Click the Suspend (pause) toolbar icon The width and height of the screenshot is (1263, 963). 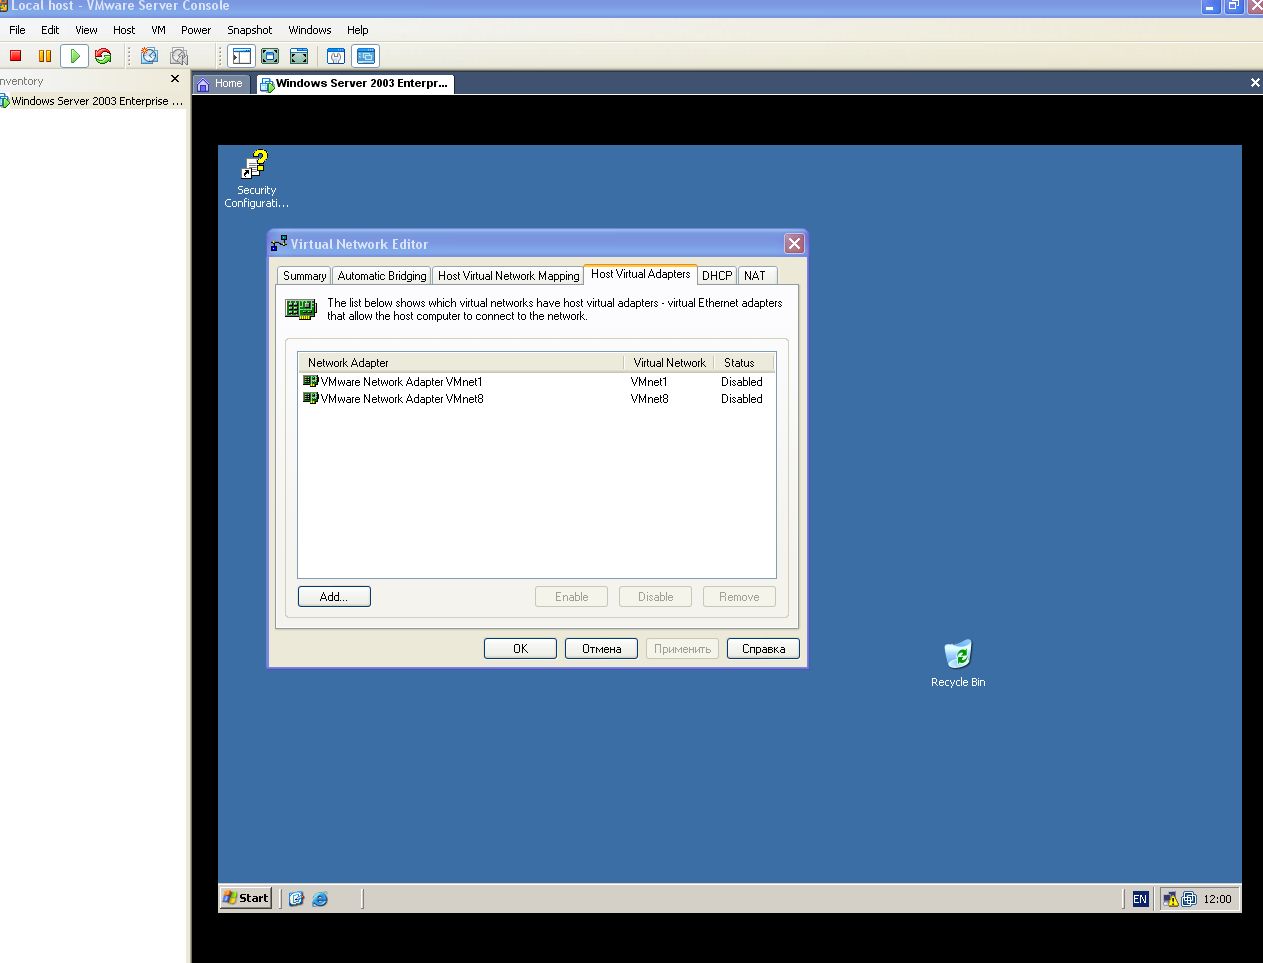pyautogui.click(x=45, y=56)
